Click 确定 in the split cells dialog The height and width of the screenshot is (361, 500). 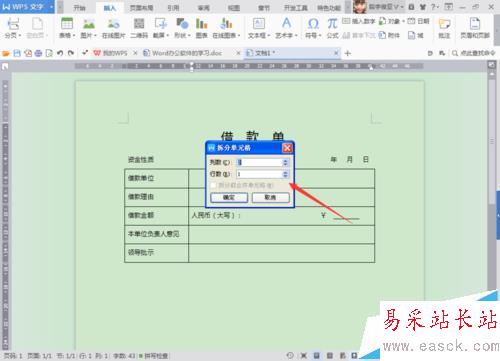point(229,198)
